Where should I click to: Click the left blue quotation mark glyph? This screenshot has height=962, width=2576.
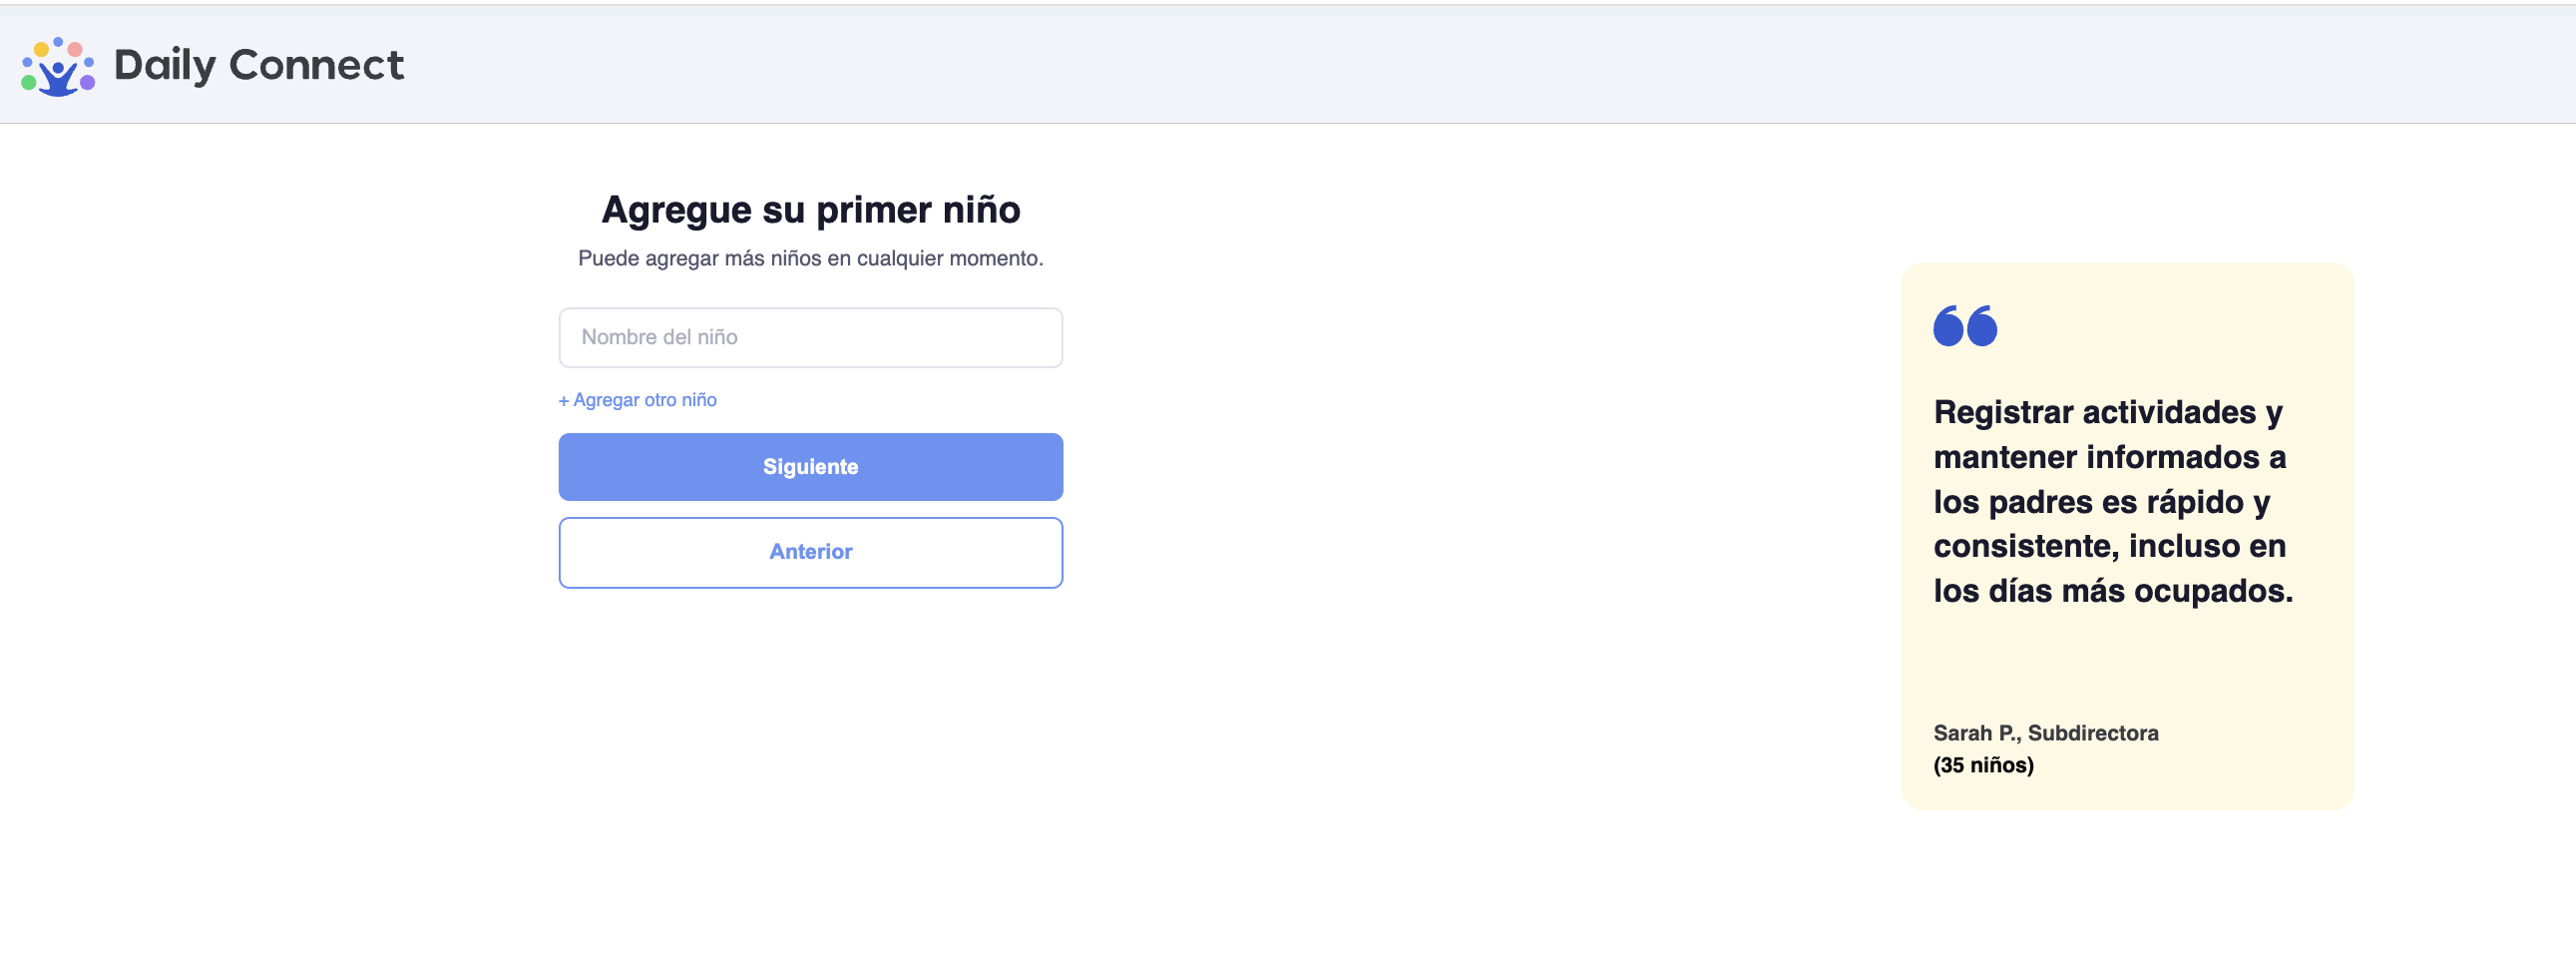(1948, 326)
